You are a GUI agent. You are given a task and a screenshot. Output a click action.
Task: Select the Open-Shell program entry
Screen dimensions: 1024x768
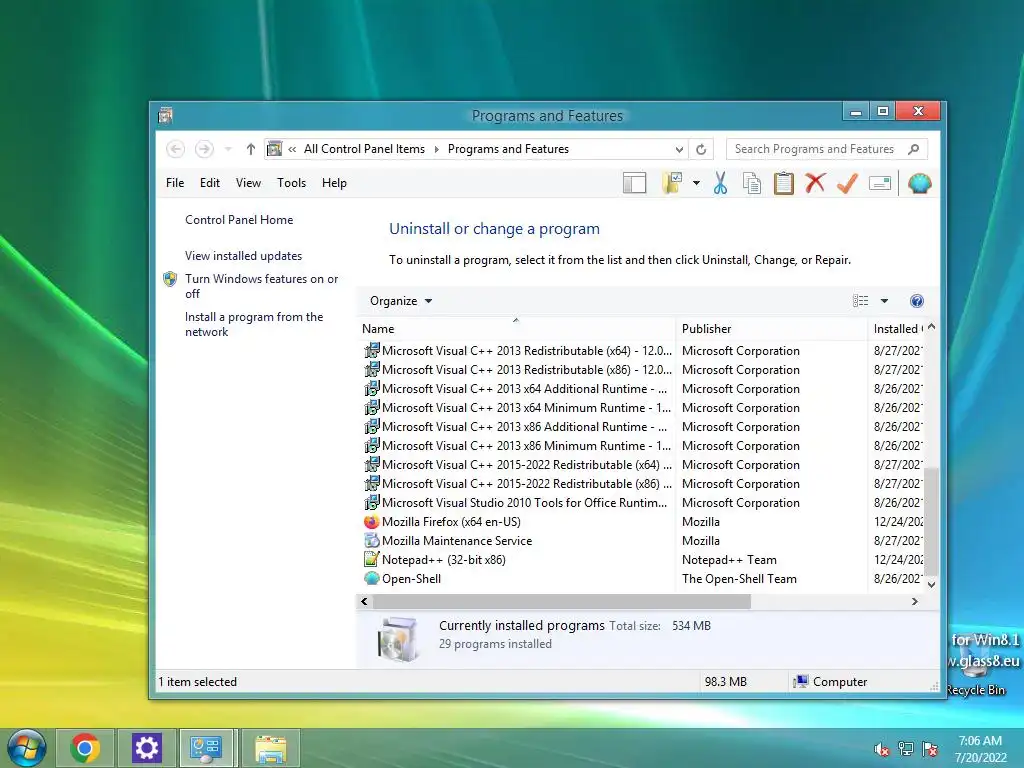click(x=411, y=579)
